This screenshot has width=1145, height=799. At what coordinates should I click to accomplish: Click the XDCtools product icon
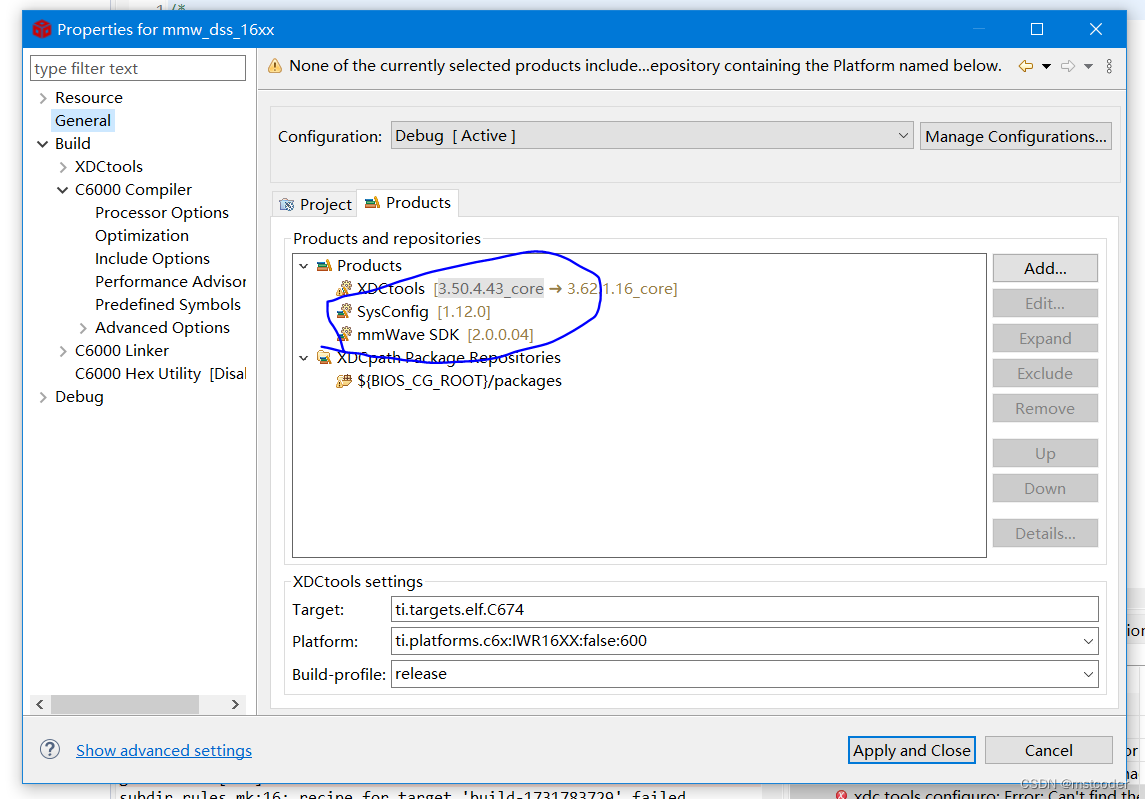tap(344, 288)
